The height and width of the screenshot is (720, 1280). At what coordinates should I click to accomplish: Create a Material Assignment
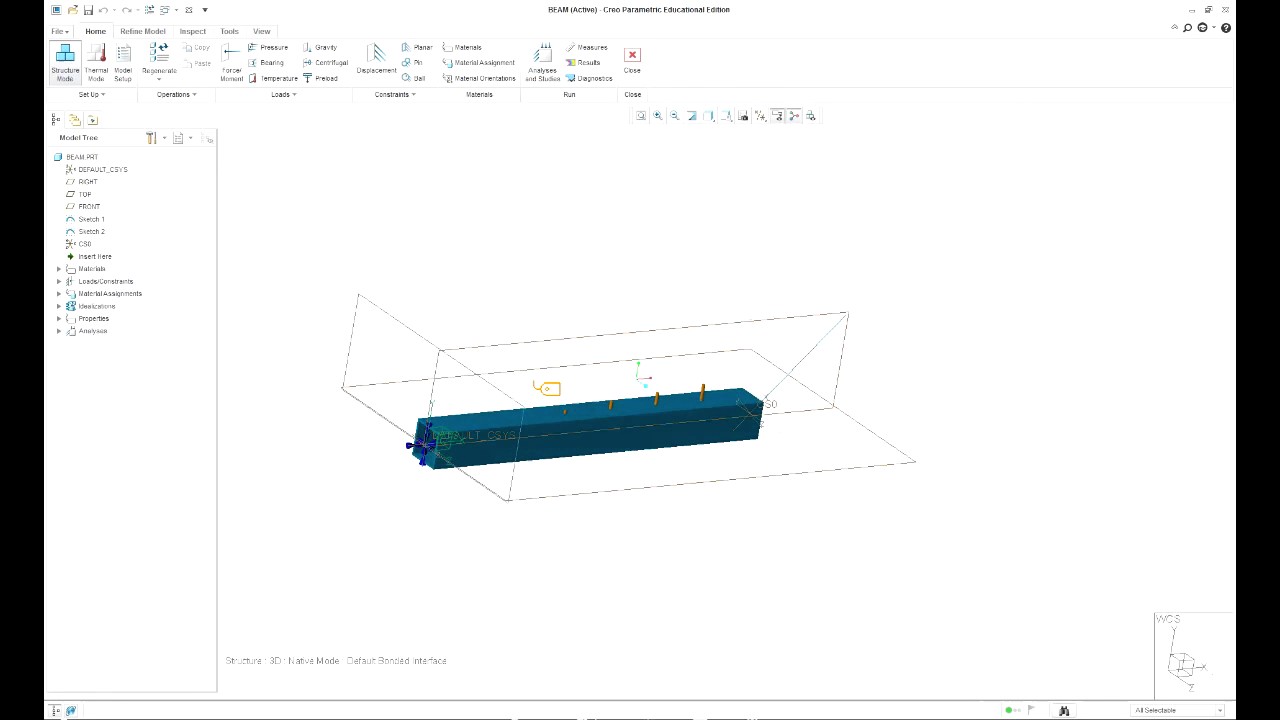pyautogui.click(x=484, y=62)
